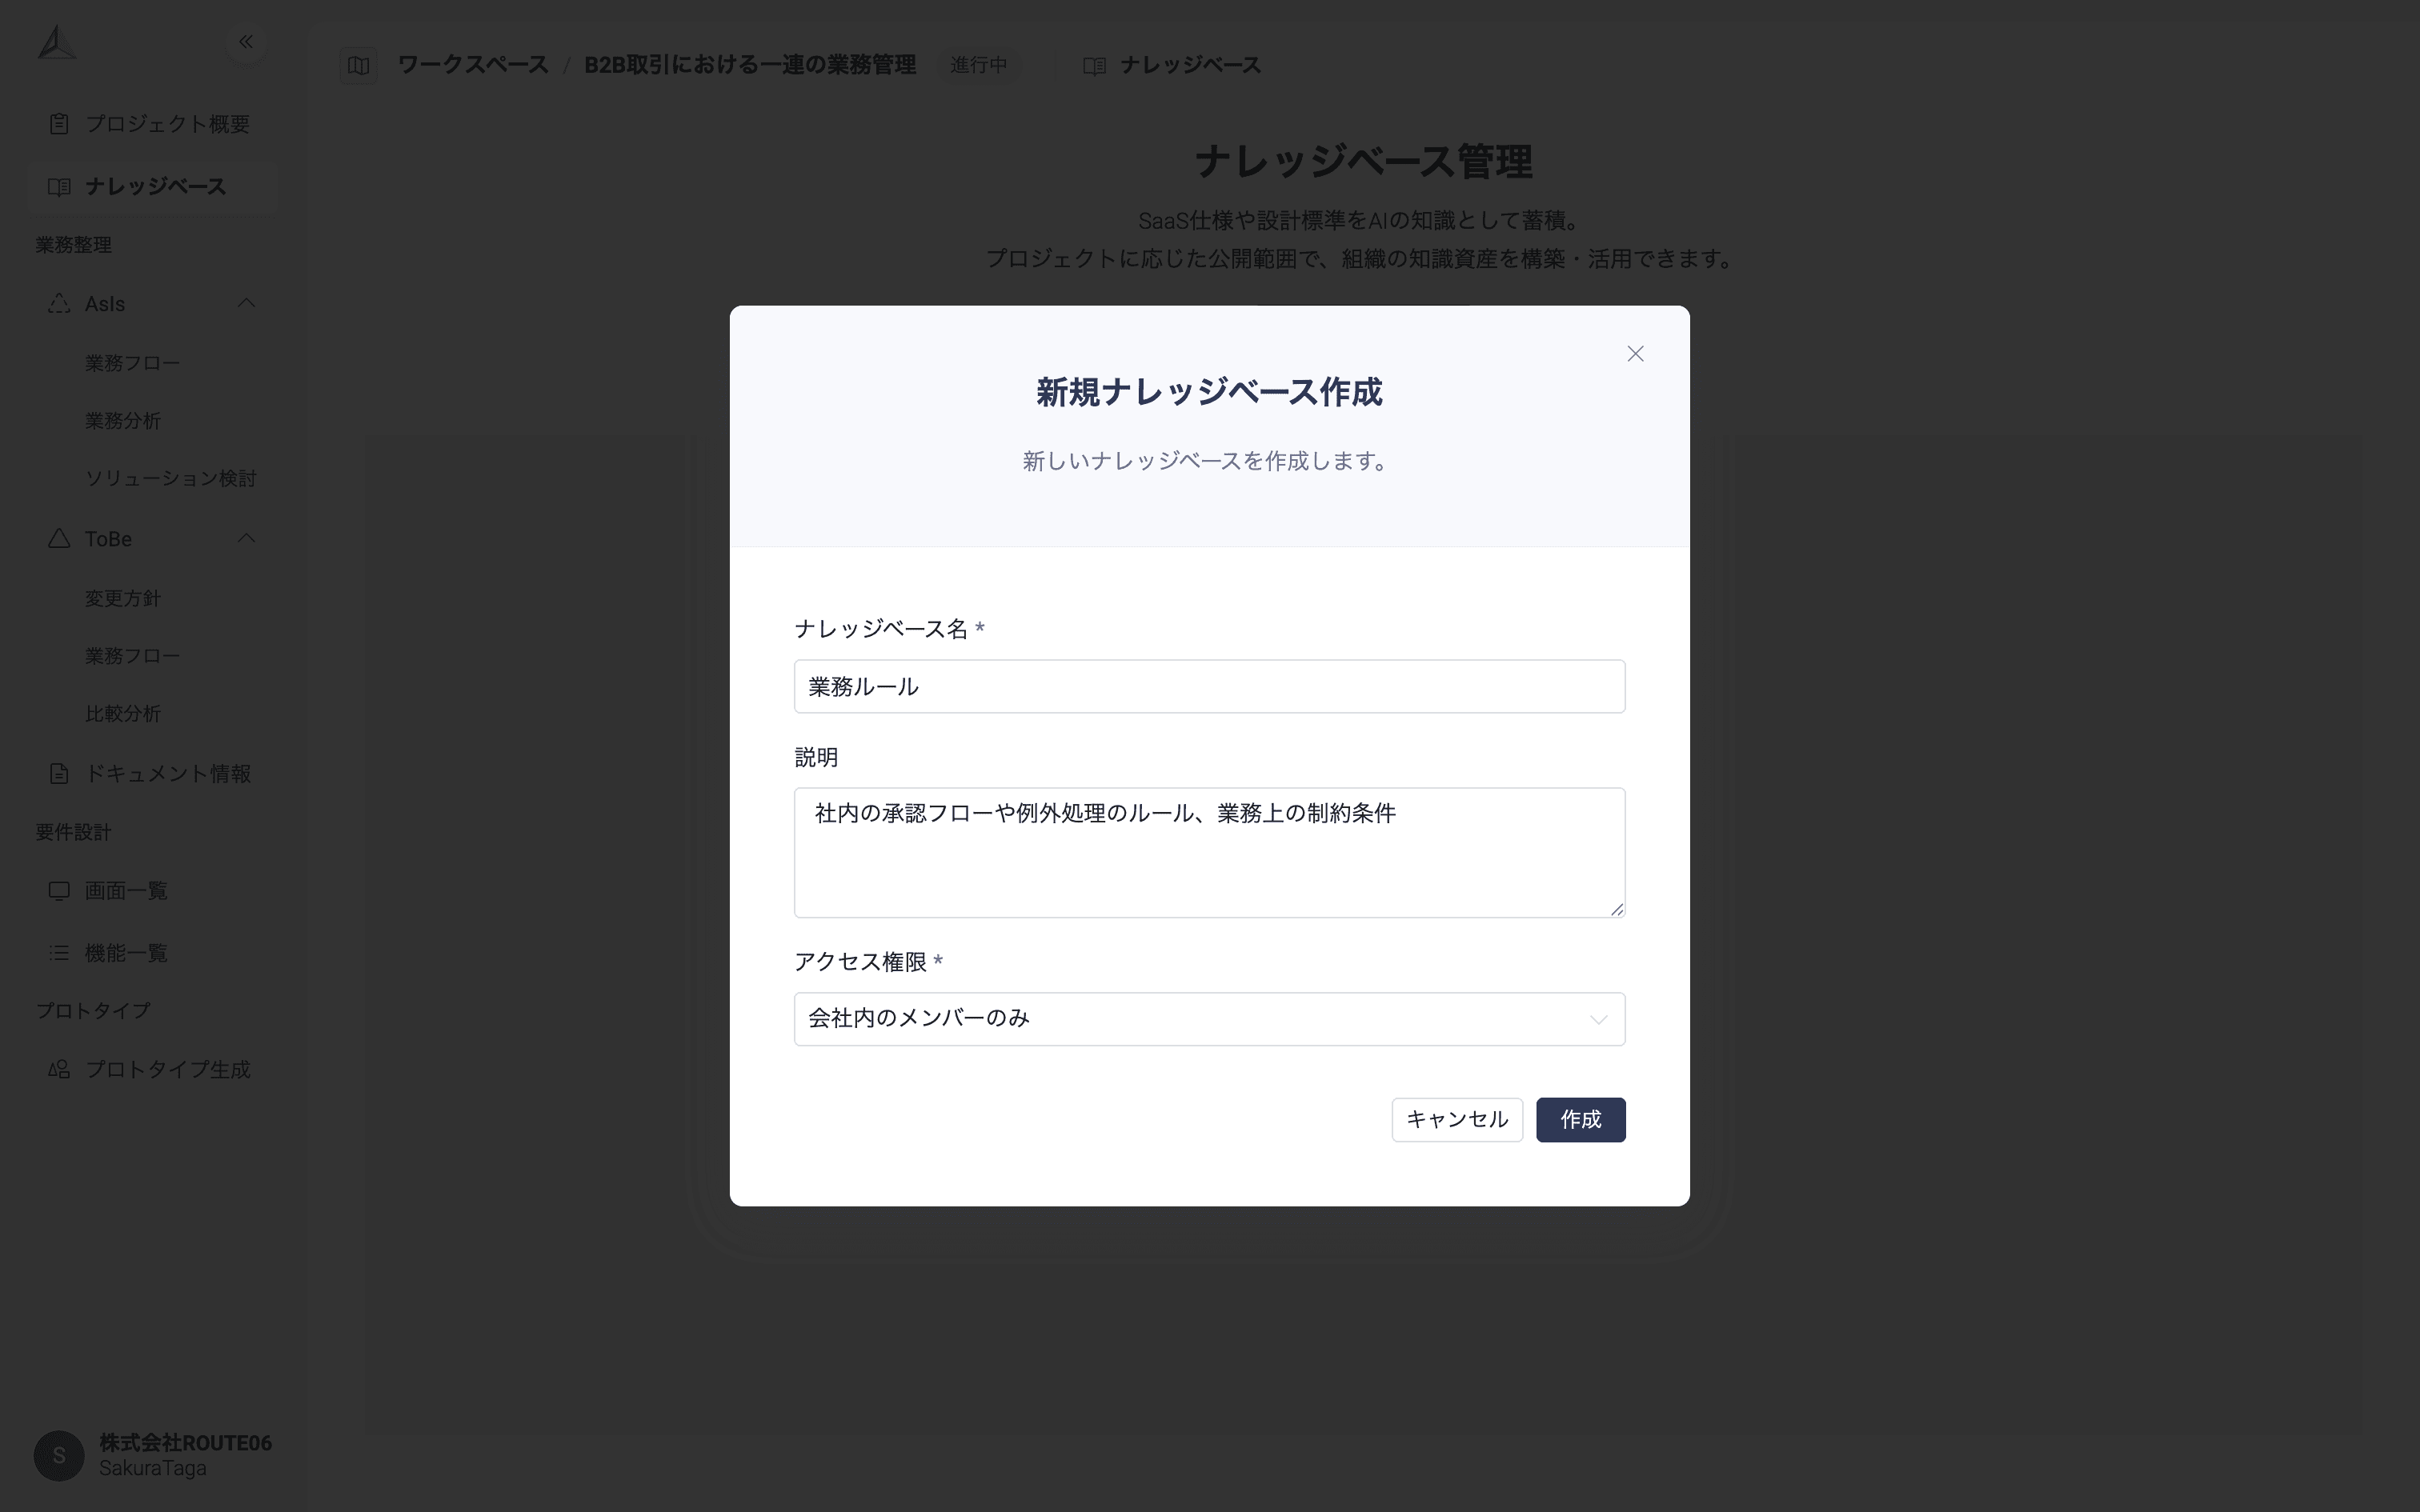This screenshot has width=2420, height=1512.
Task: Collapse the AsIs section
Action: pyautogui.click(x=246, y=303)
